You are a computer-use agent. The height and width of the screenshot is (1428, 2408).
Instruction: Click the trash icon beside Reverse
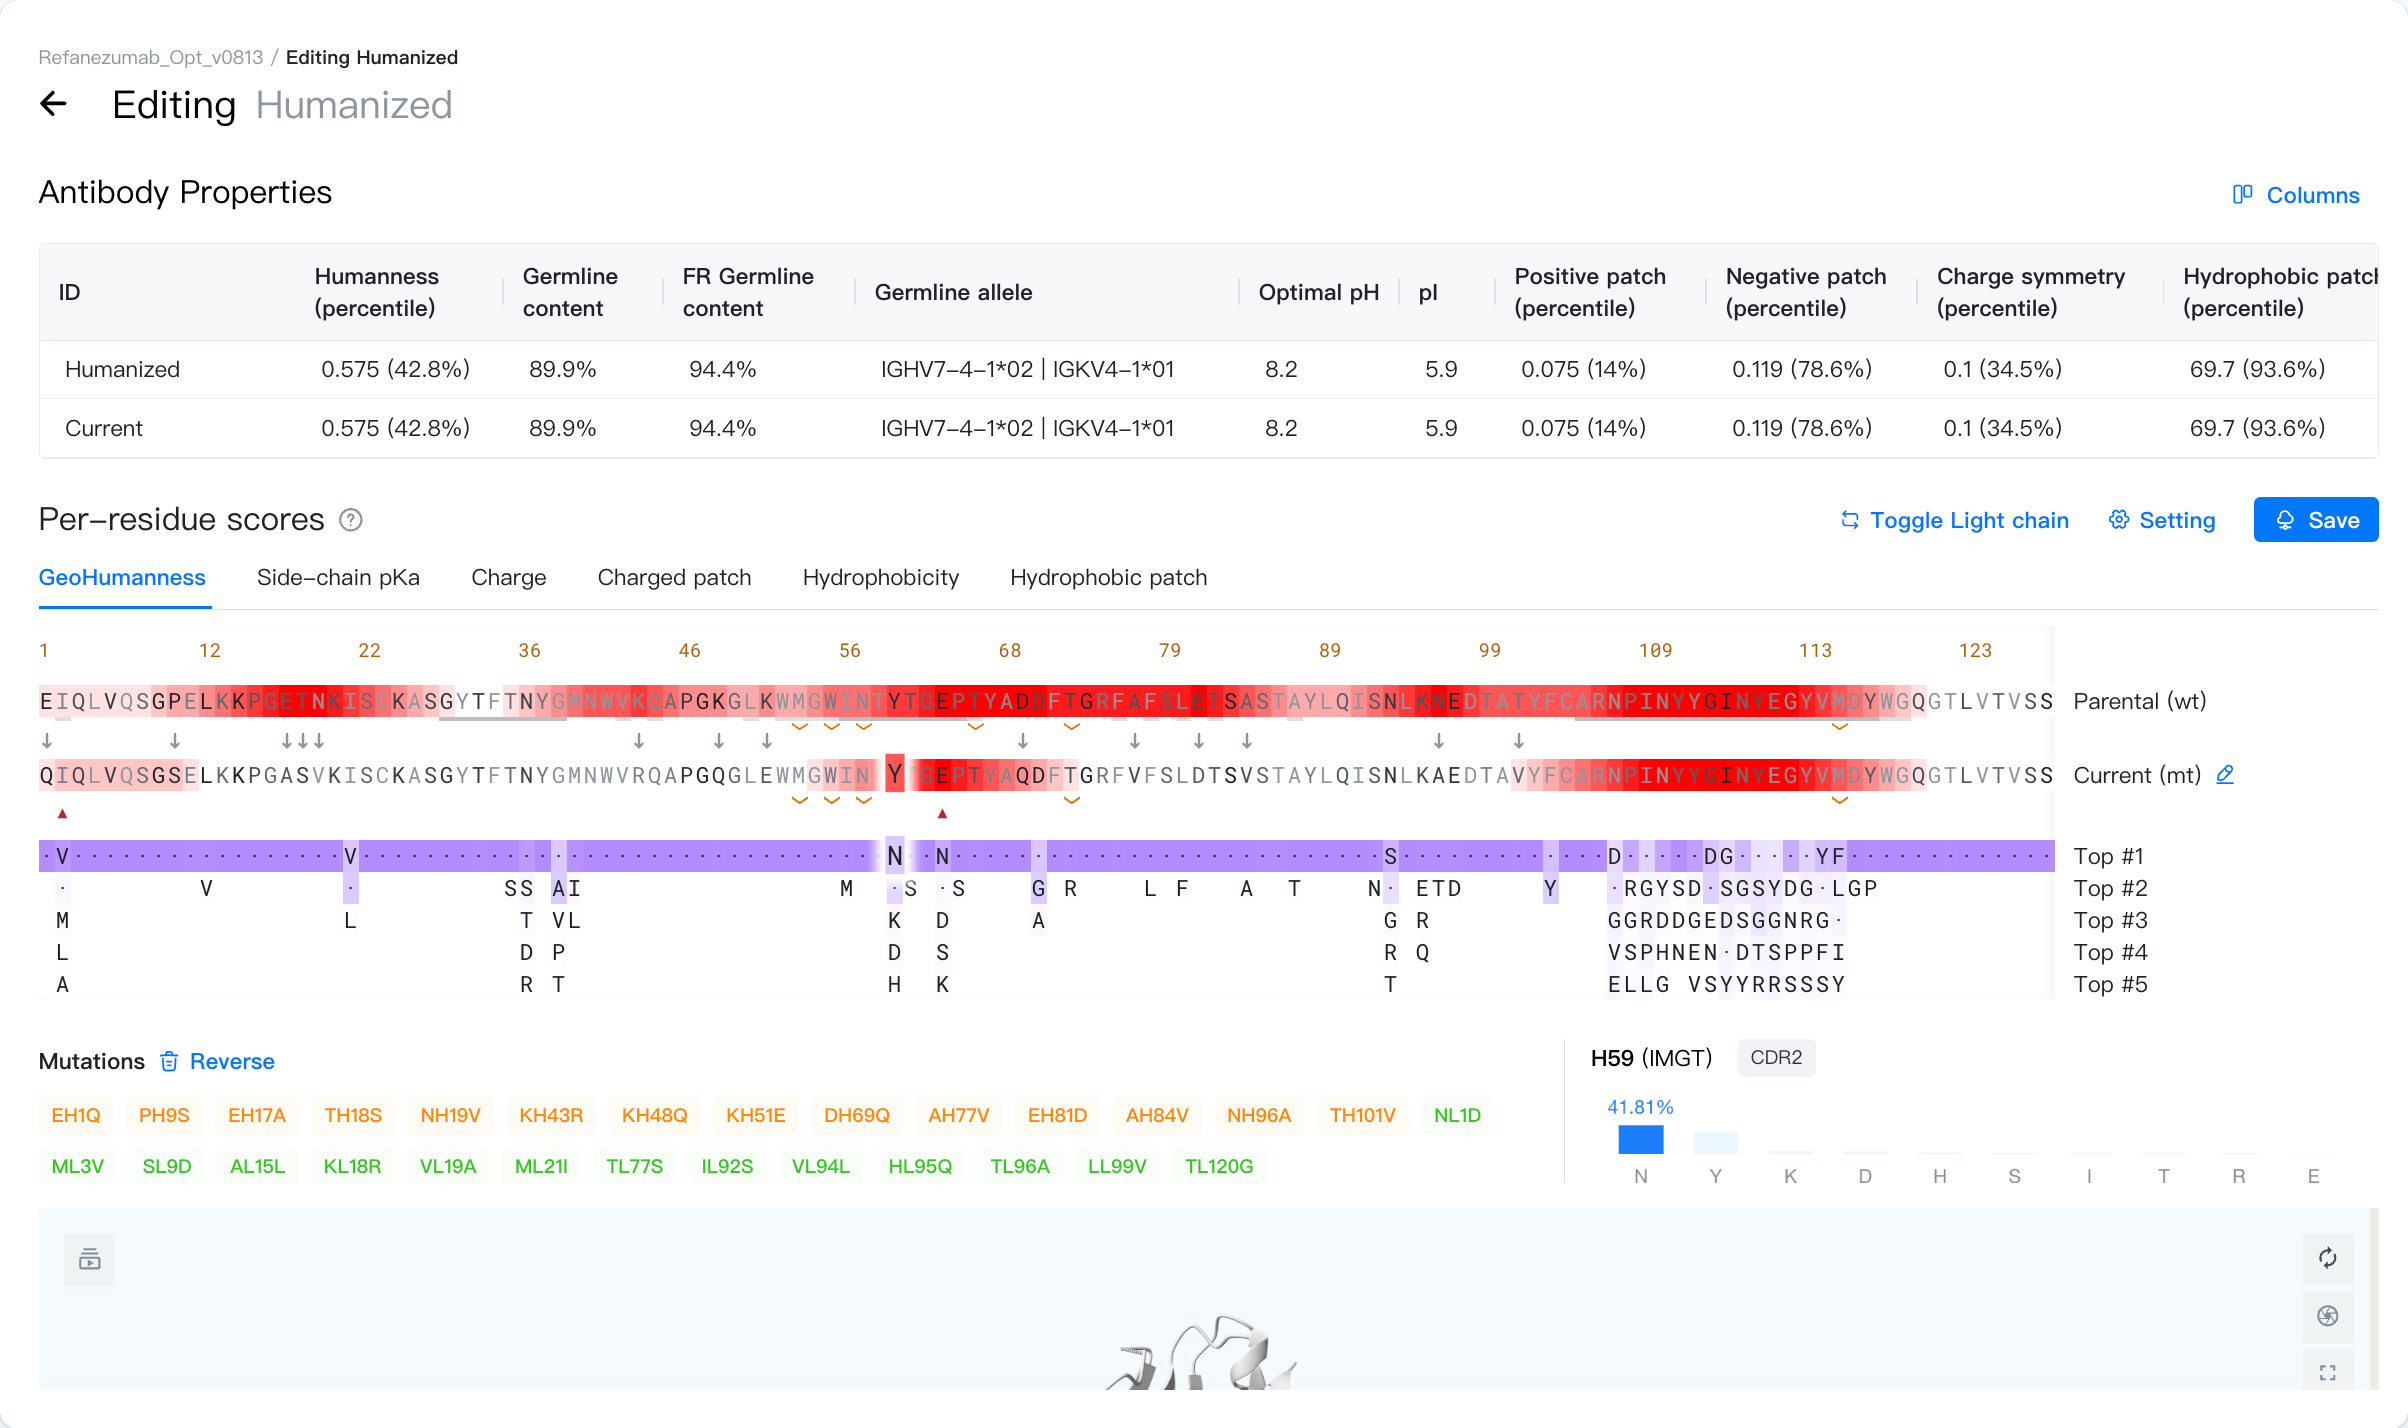click(x=170, y=1062)
